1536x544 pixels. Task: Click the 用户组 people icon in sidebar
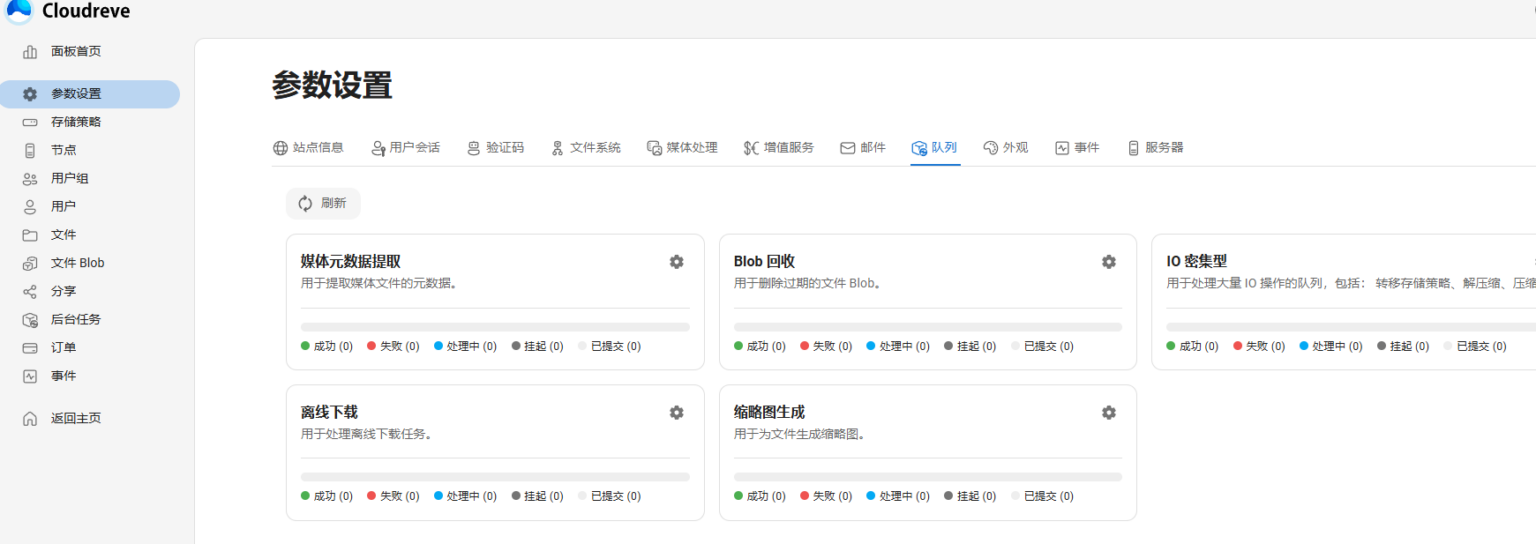click(30, 178)
